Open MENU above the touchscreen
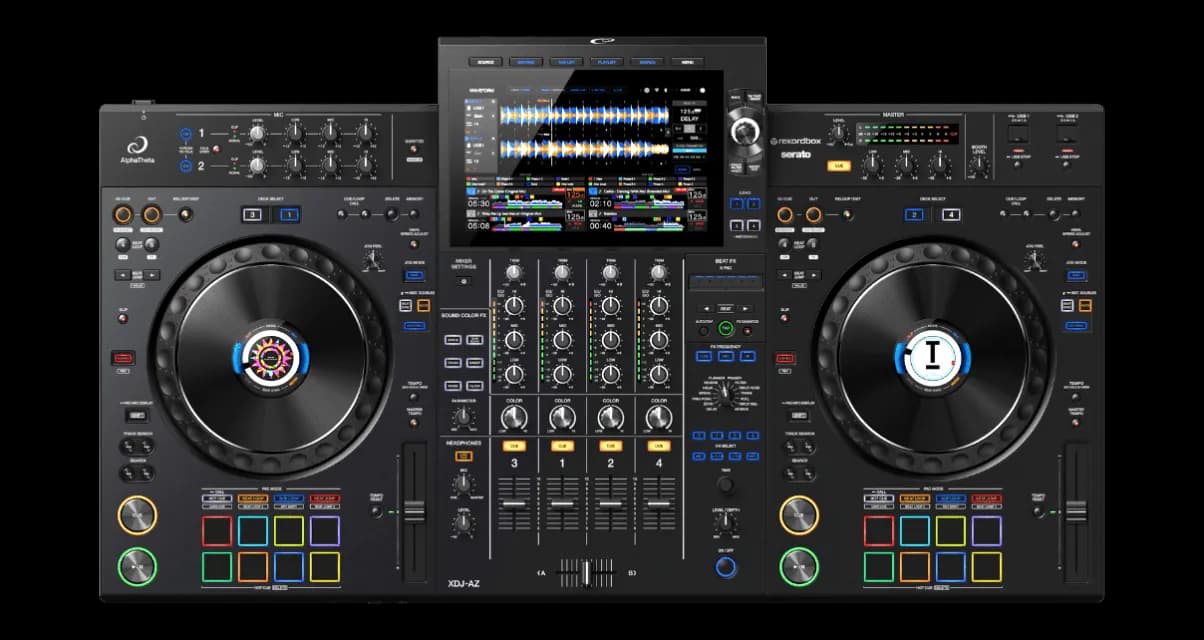The height and width of the screenshot is (640, 1204). [687, 62]
